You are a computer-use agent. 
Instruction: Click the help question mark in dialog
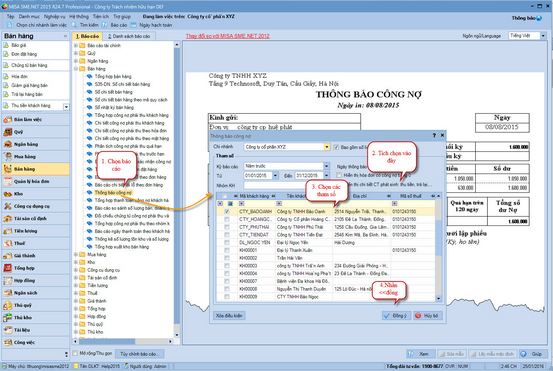[434, 135]
